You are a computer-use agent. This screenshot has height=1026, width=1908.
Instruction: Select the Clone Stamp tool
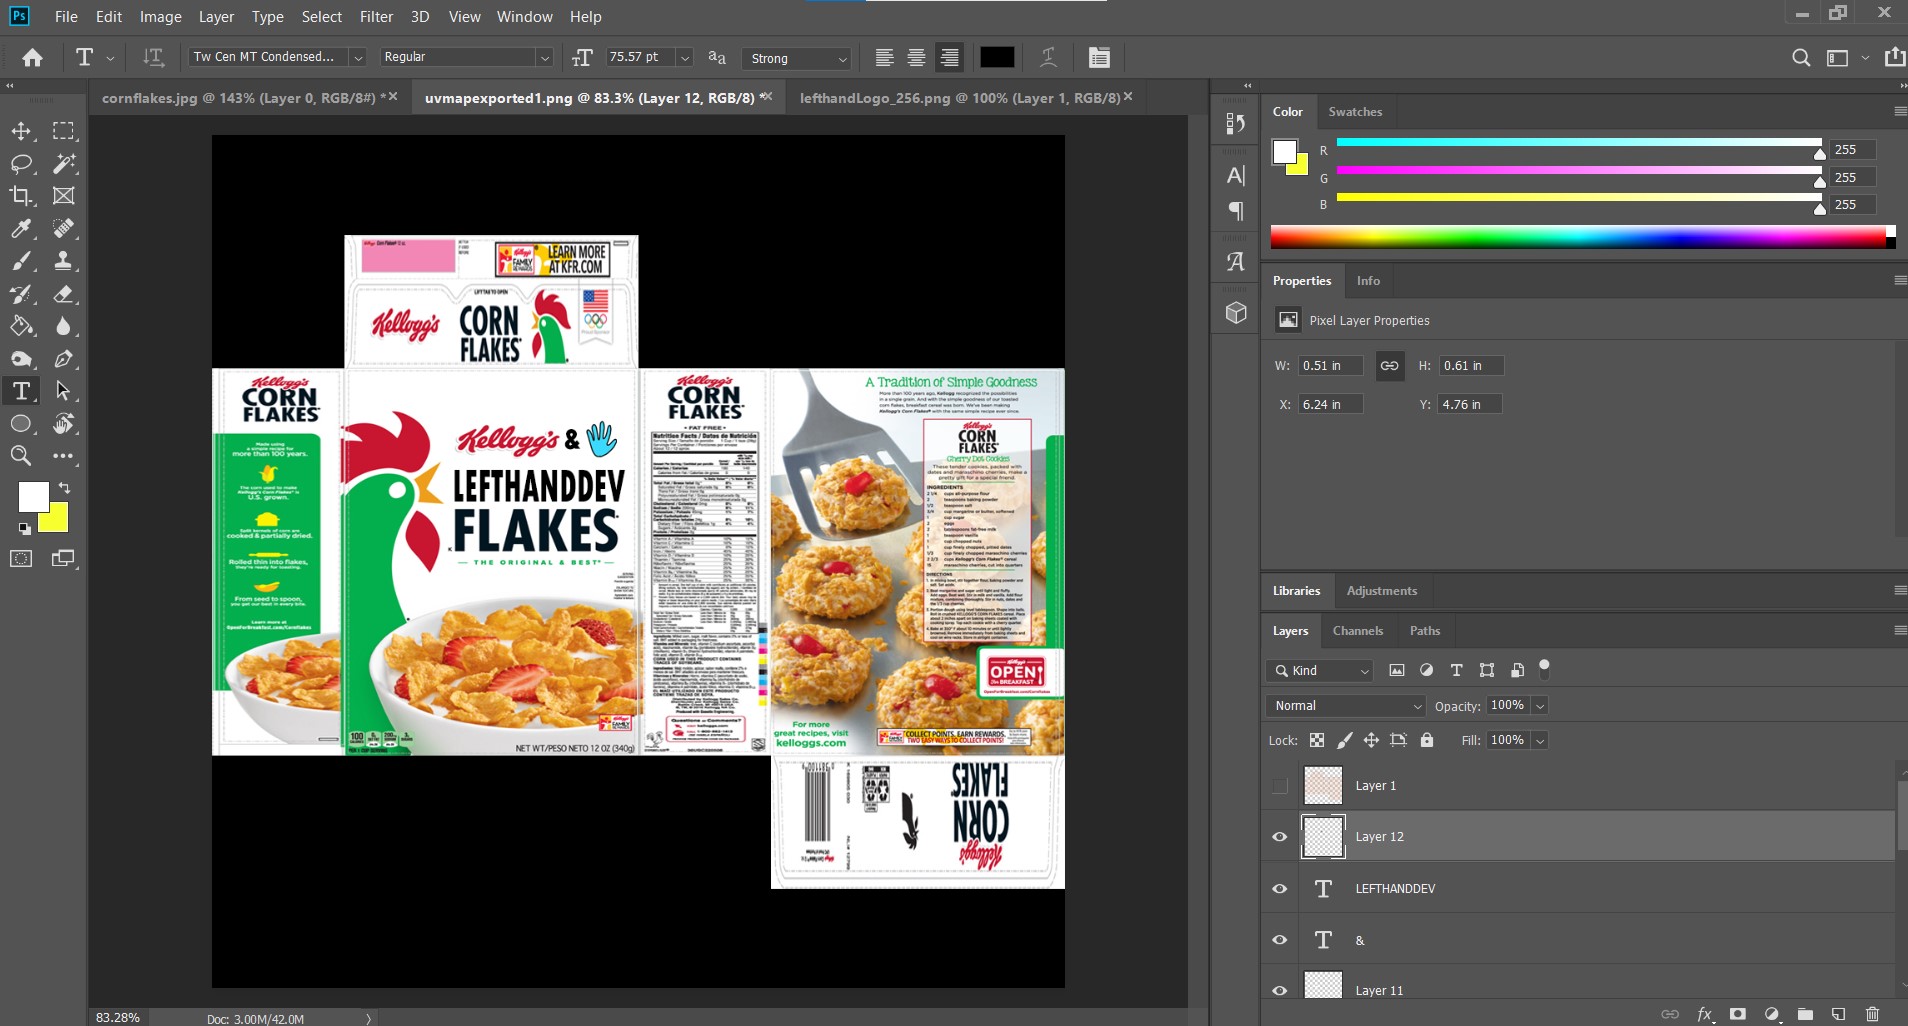tap(63, 261)
